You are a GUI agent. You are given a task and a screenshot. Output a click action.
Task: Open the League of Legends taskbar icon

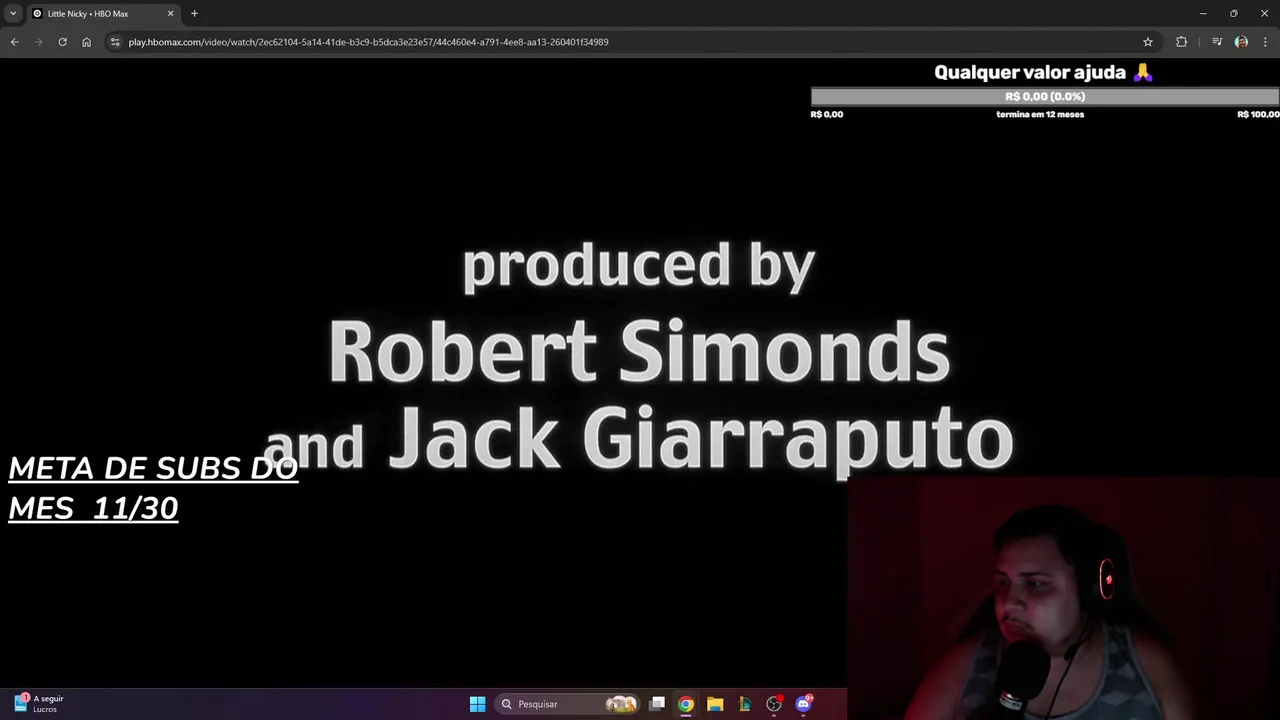click(744, 704)
